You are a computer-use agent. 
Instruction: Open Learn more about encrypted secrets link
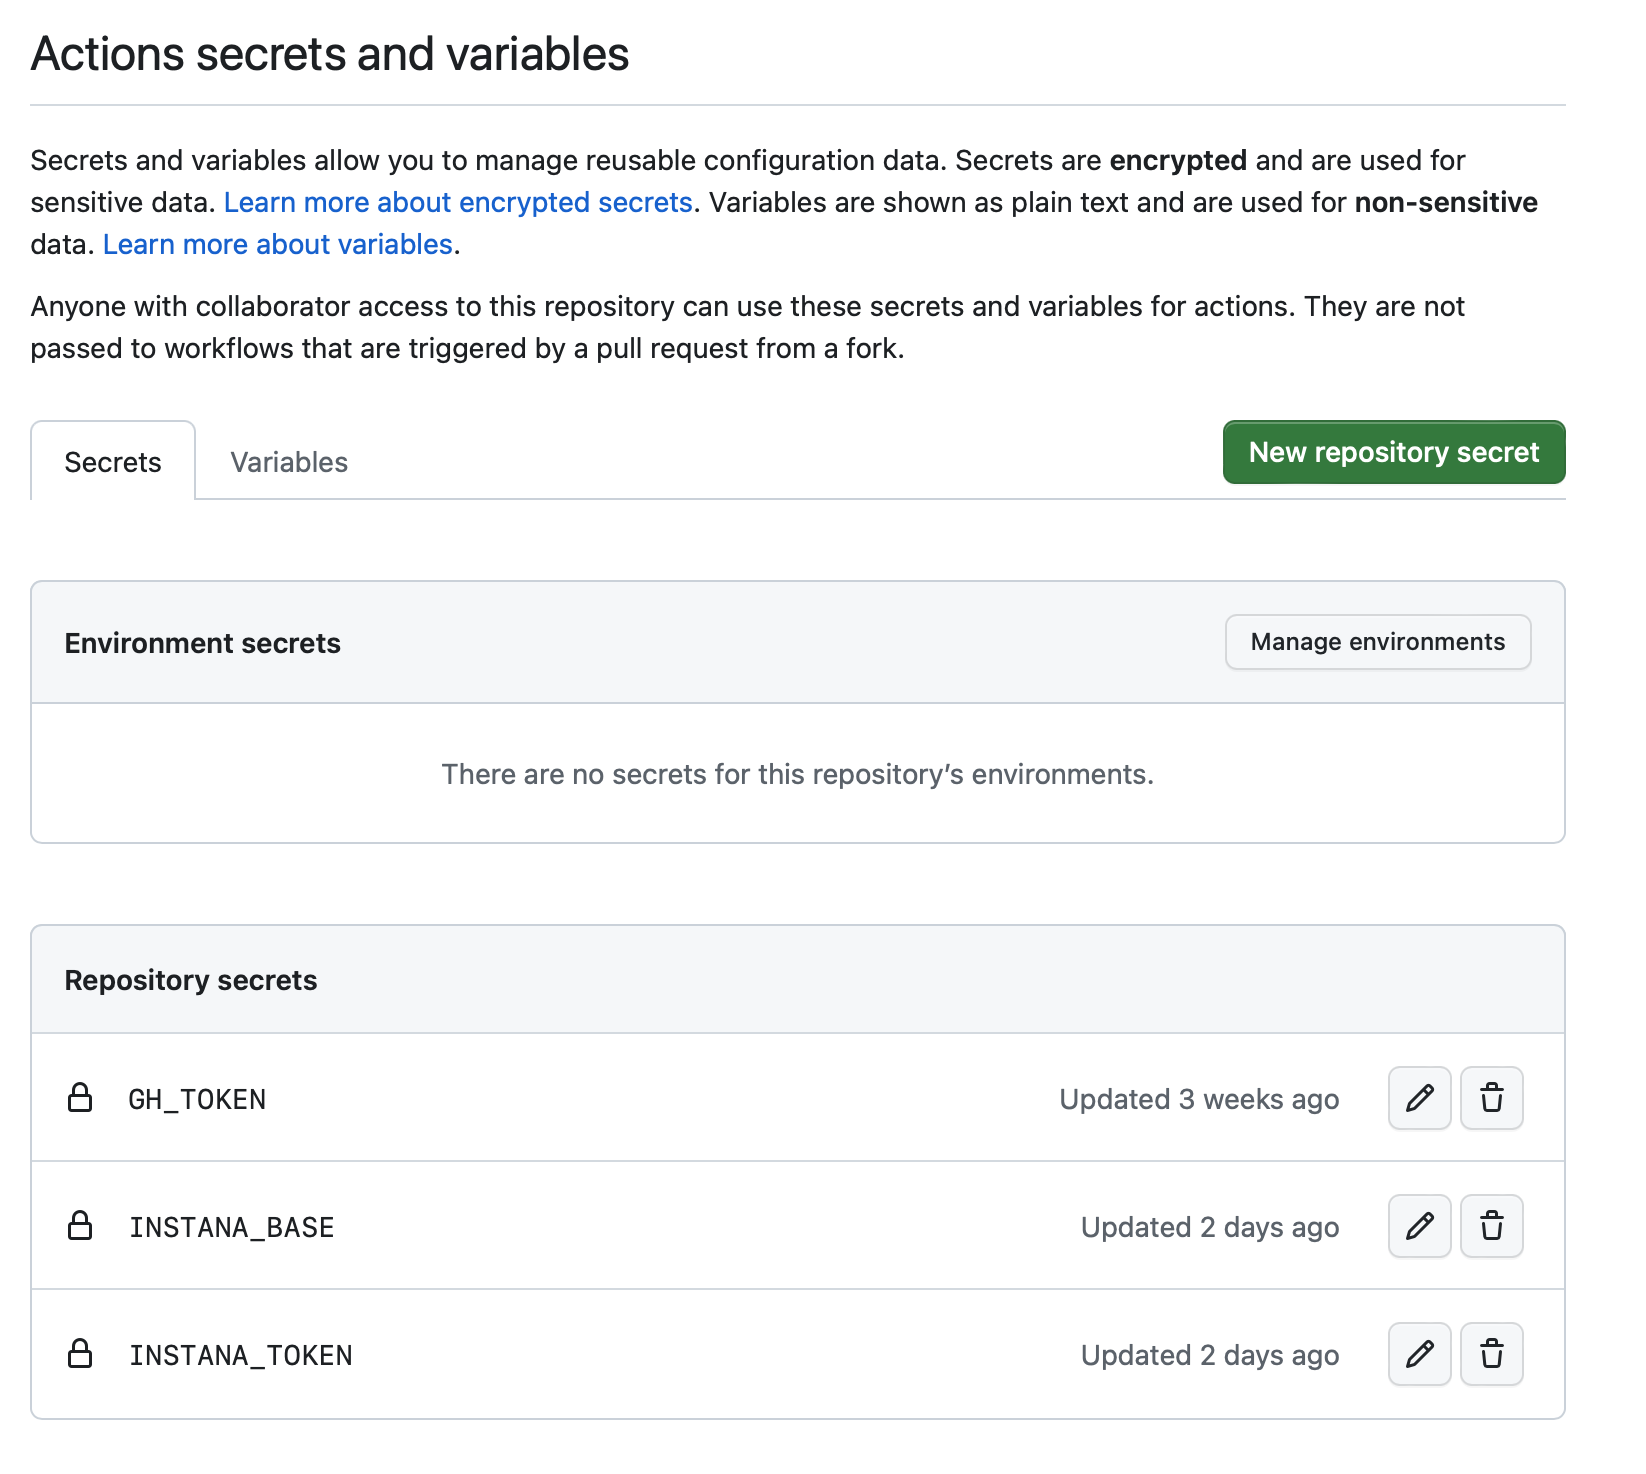(458, 202)
